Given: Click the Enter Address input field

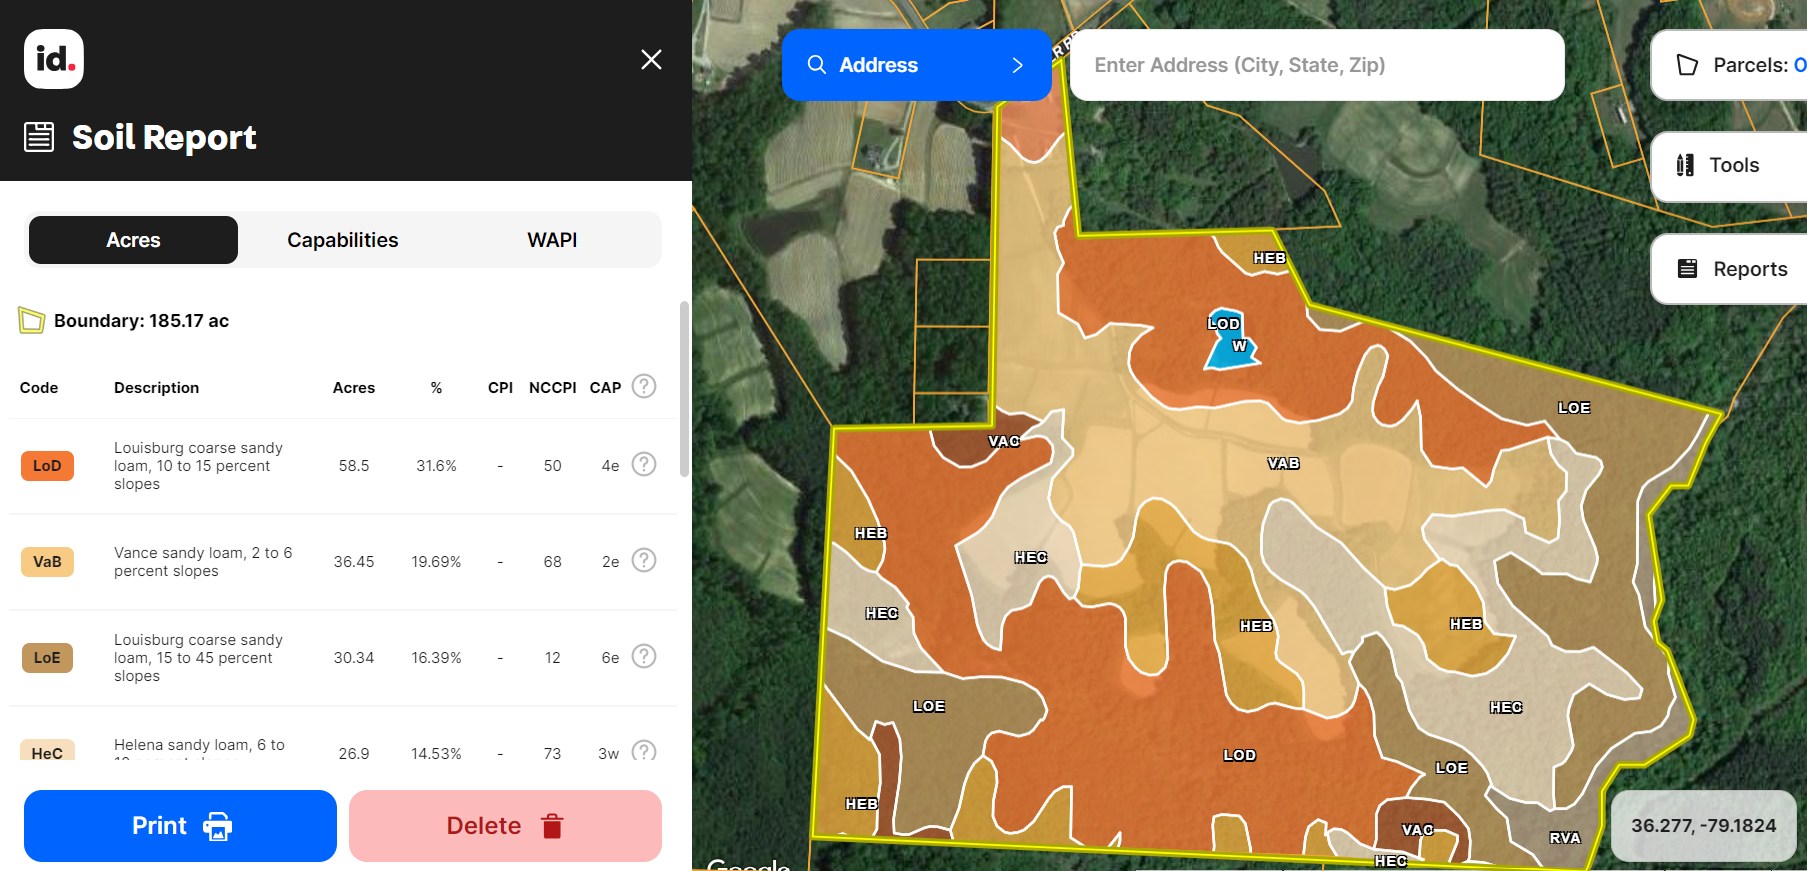Looking at the screenshot, I should coord(1316,65).
